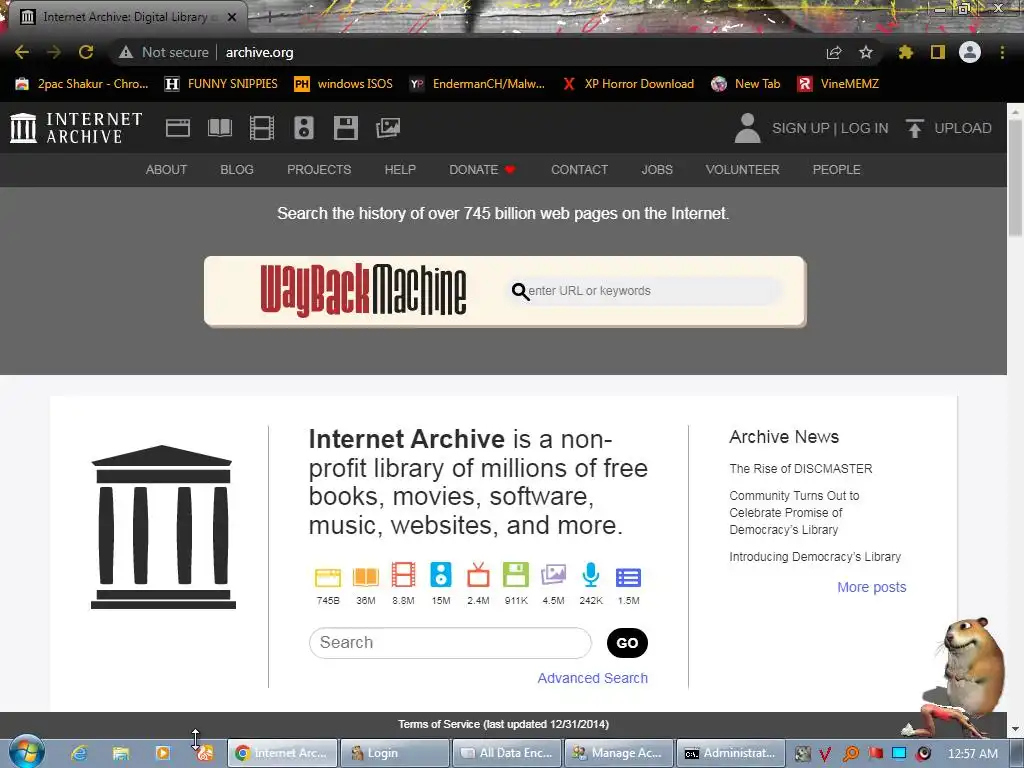Toggle the Chrome side panel icon

[x=938, y=52]
